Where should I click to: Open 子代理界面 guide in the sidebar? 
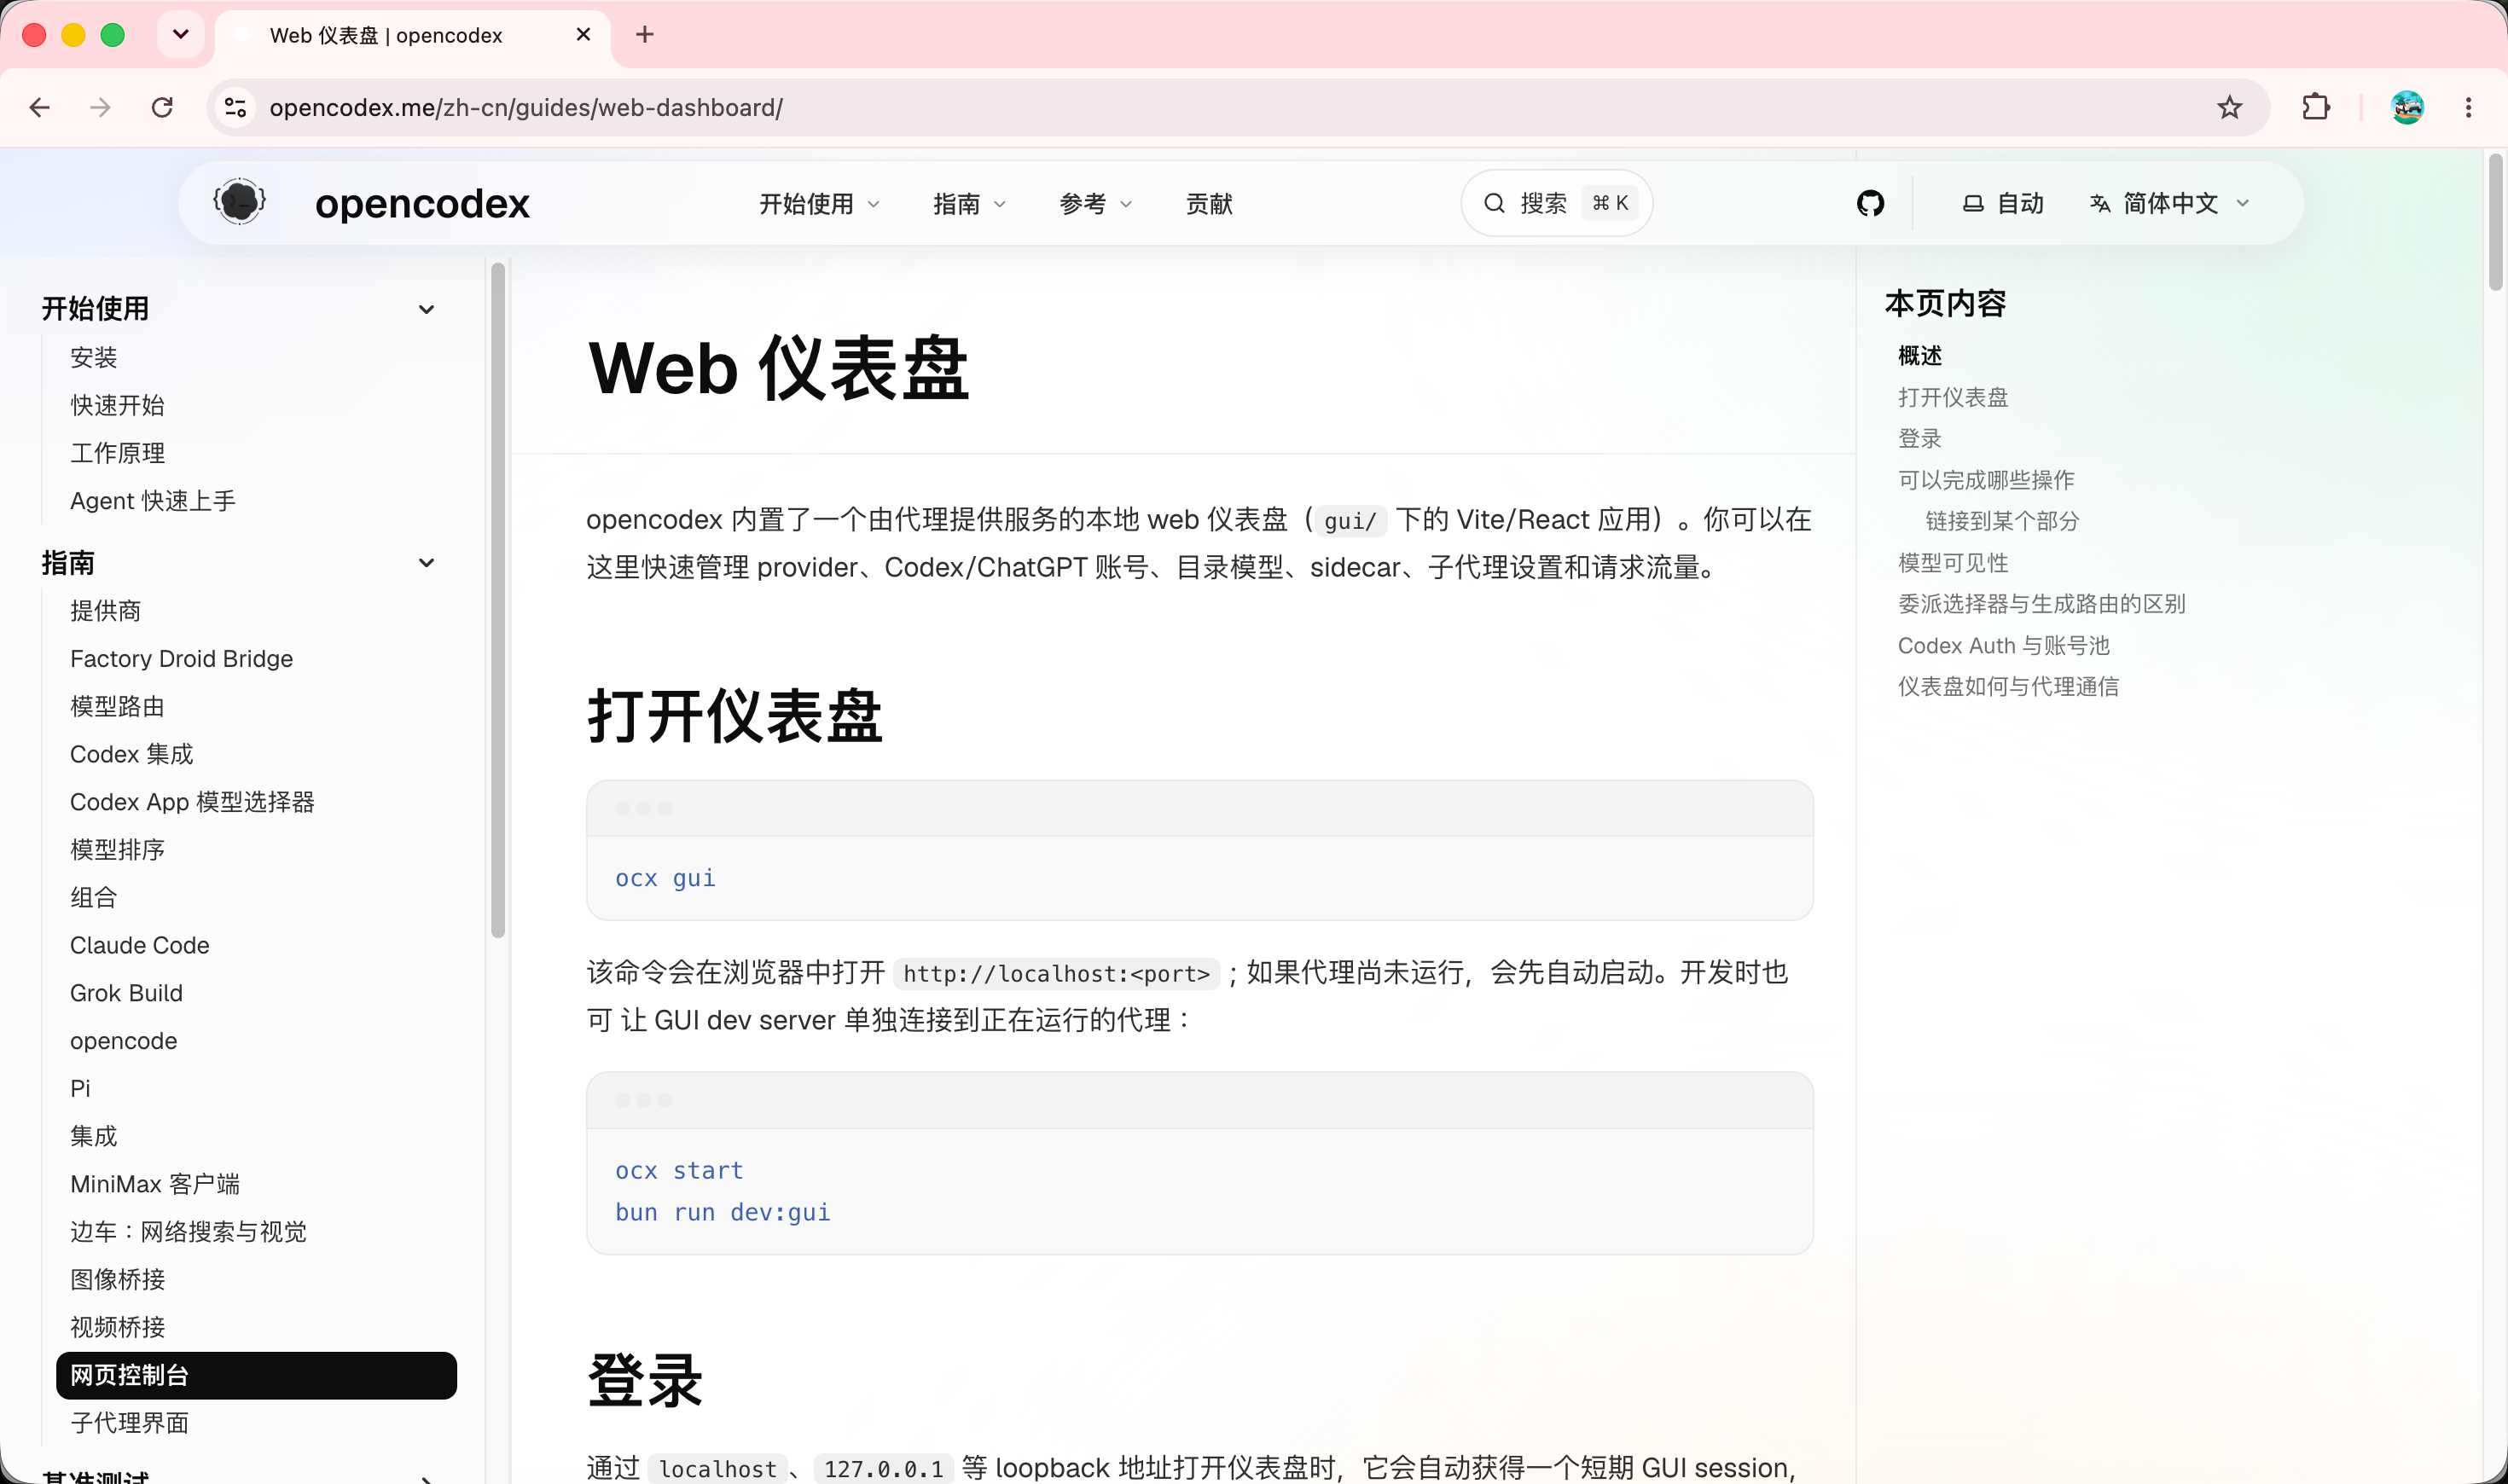point(129,1423)
